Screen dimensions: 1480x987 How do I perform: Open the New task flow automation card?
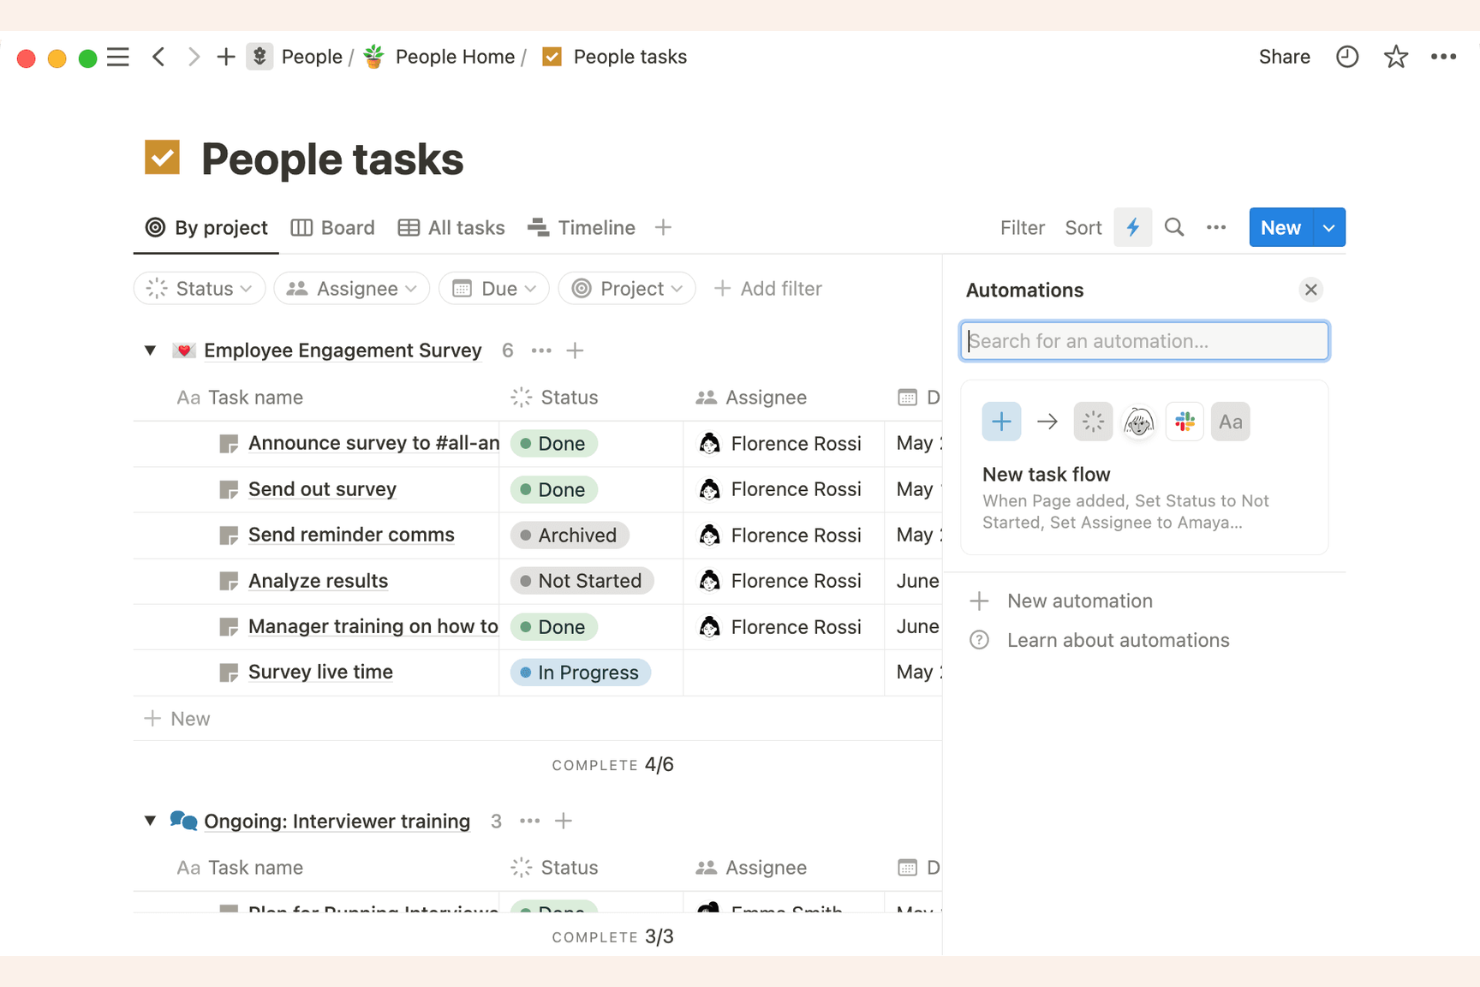coord(1144,467)
